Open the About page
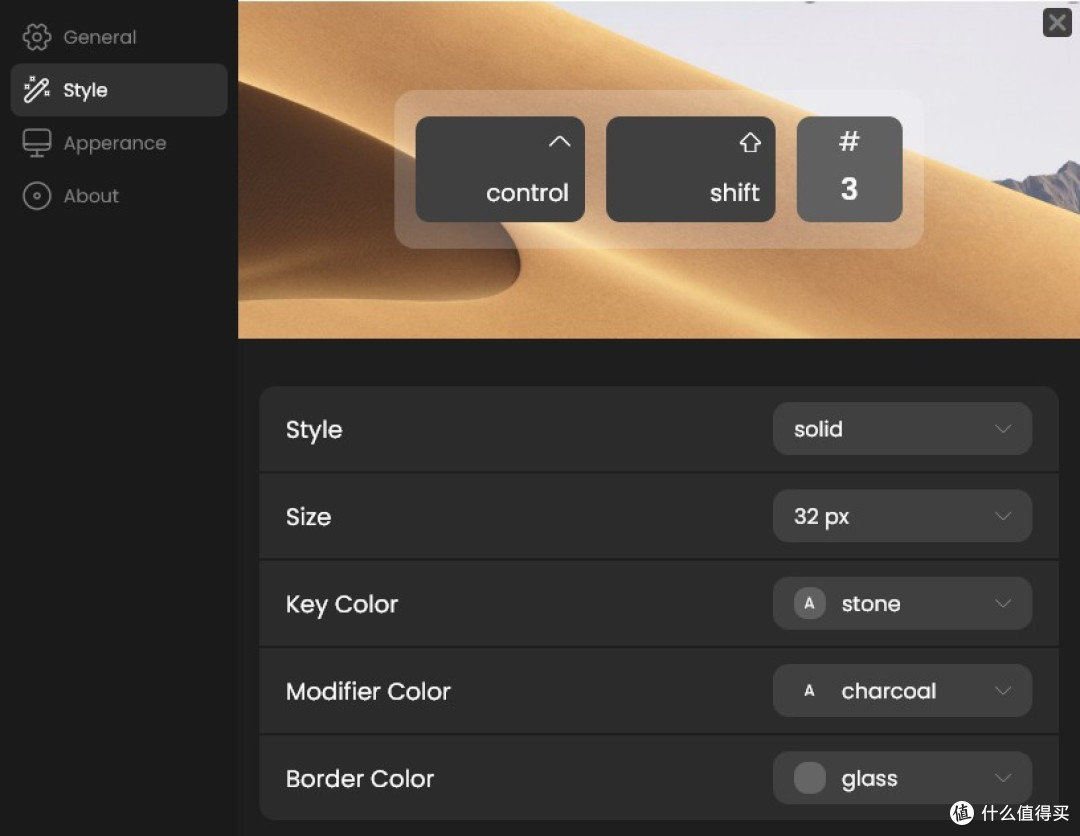This screenshot has width=1080, height=836. point(119,196)
